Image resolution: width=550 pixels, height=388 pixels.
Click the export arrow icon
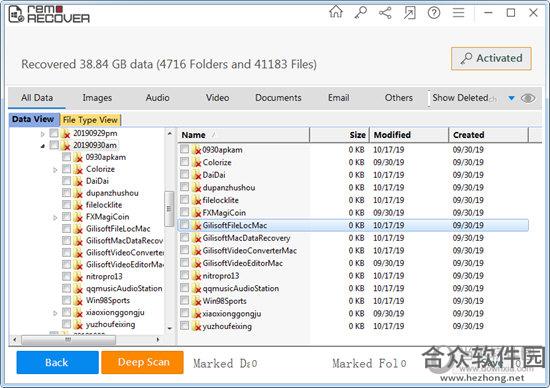(409, 13)
